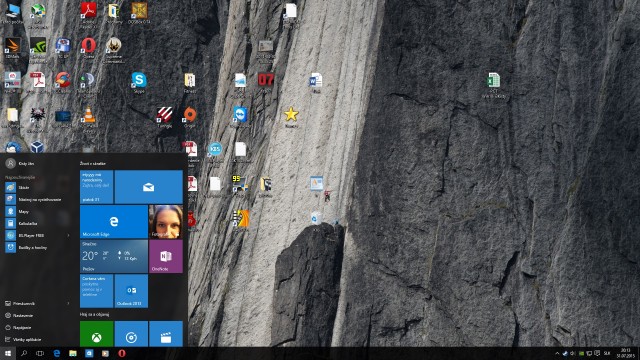Screen dimensions: 640x360
Task: Open the Mail tile in Start menu
Action: pos(149,187)
